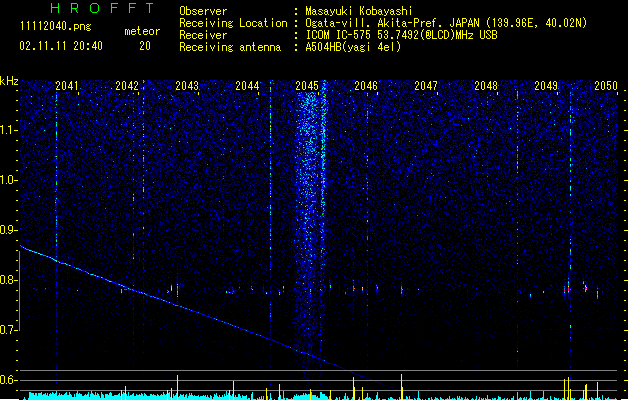Viewport: 629px width, 400px height.
Task: Click the 0.6 kHz axis label
Action: point(9,380)
